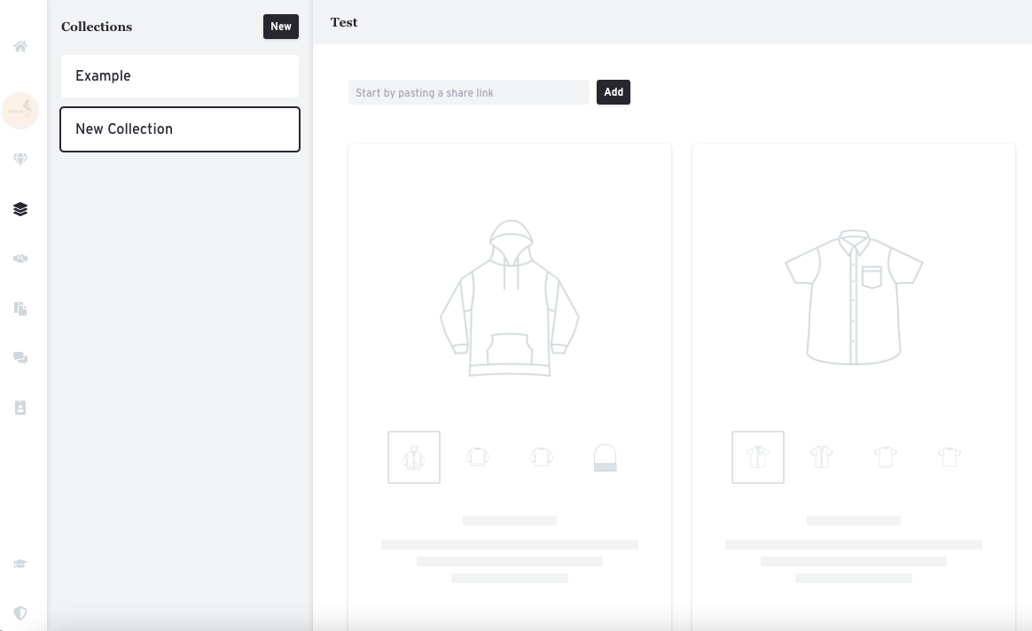This screenshot has height=631, width=1032.
Task: Select the Home icon in the sidebar
Action: click(x=20, y=46)
